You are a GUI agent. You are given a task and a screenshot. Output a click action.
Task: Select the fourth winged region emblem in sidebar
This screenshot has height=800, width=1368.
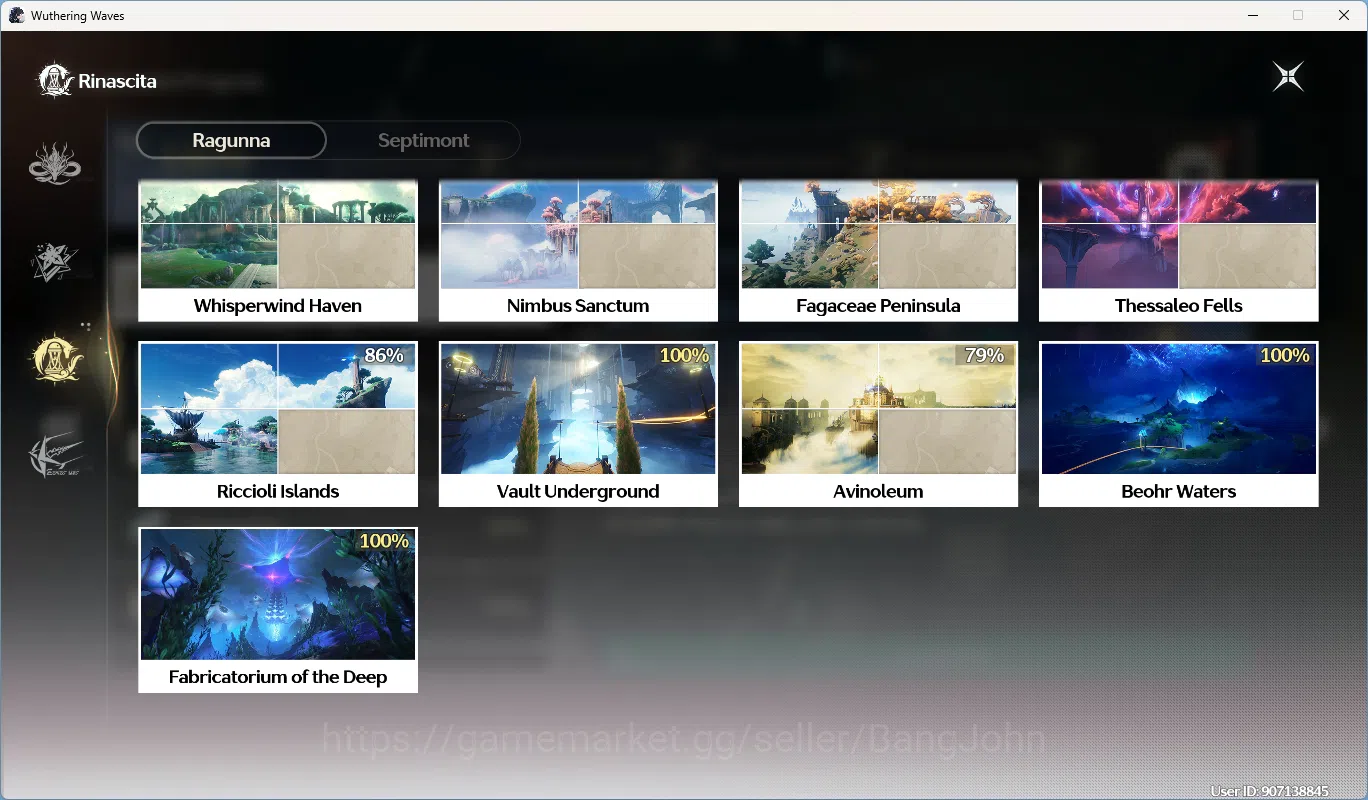(54, 456)
